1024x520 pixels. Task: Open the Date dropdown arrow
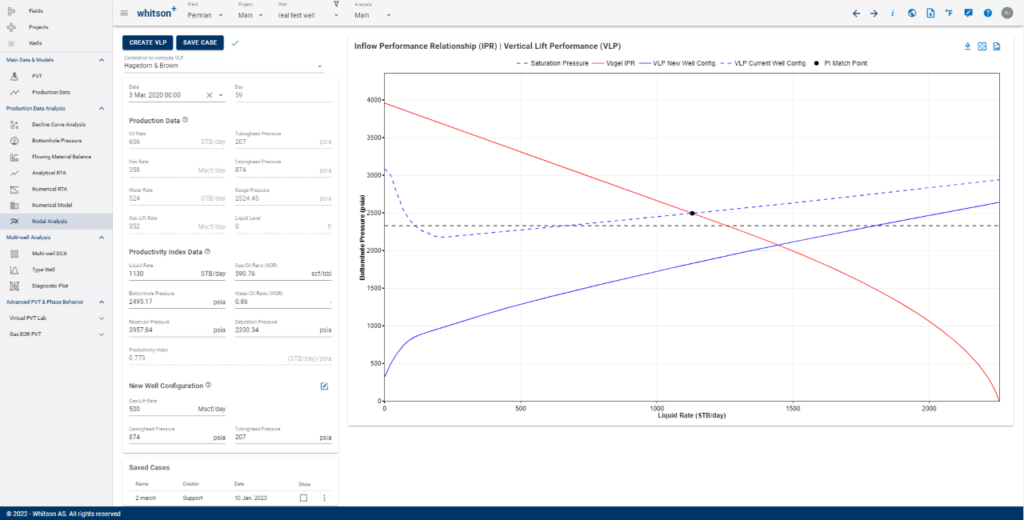(x=221, y=95)
